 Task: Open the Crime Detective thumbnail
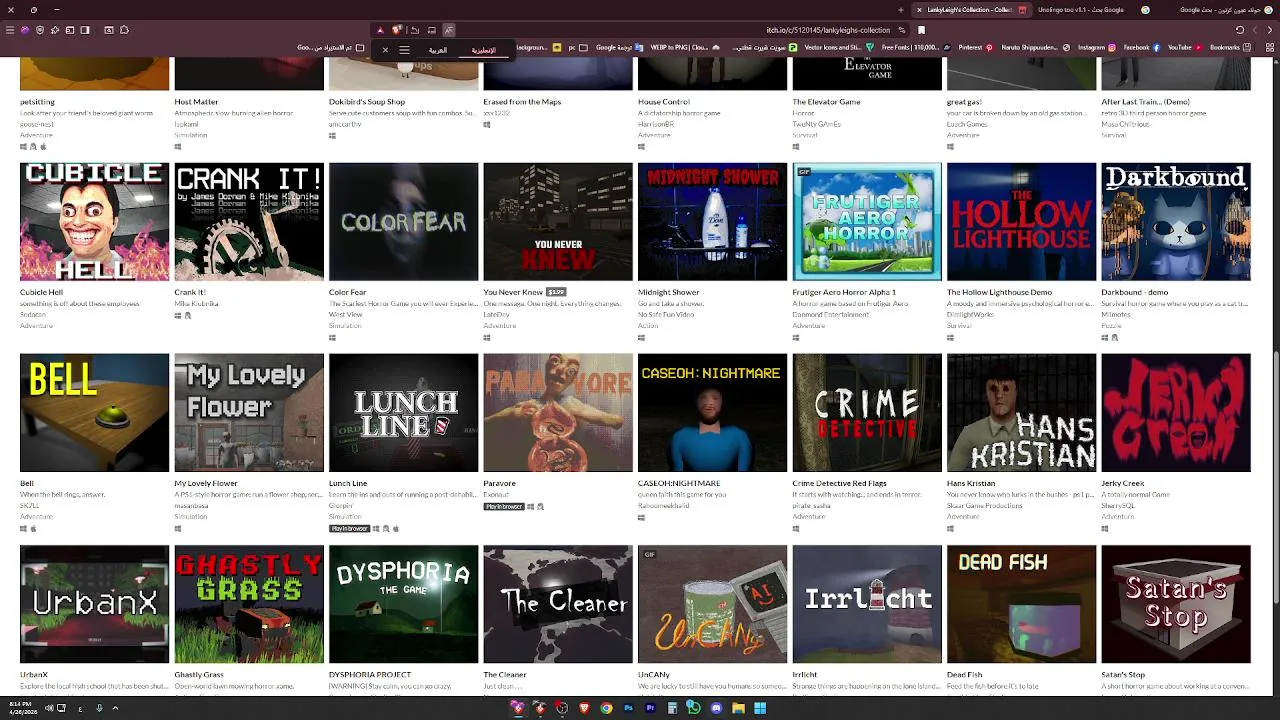point(867,412)
